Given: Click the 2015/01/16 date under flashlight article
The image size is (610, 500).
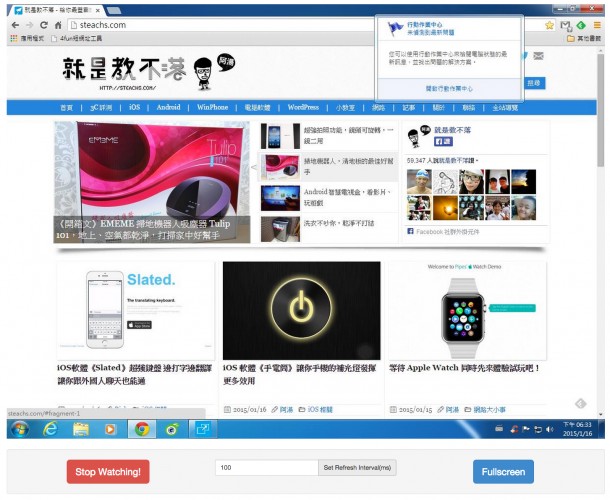Looking at the screenshot, I should (249, 410).
